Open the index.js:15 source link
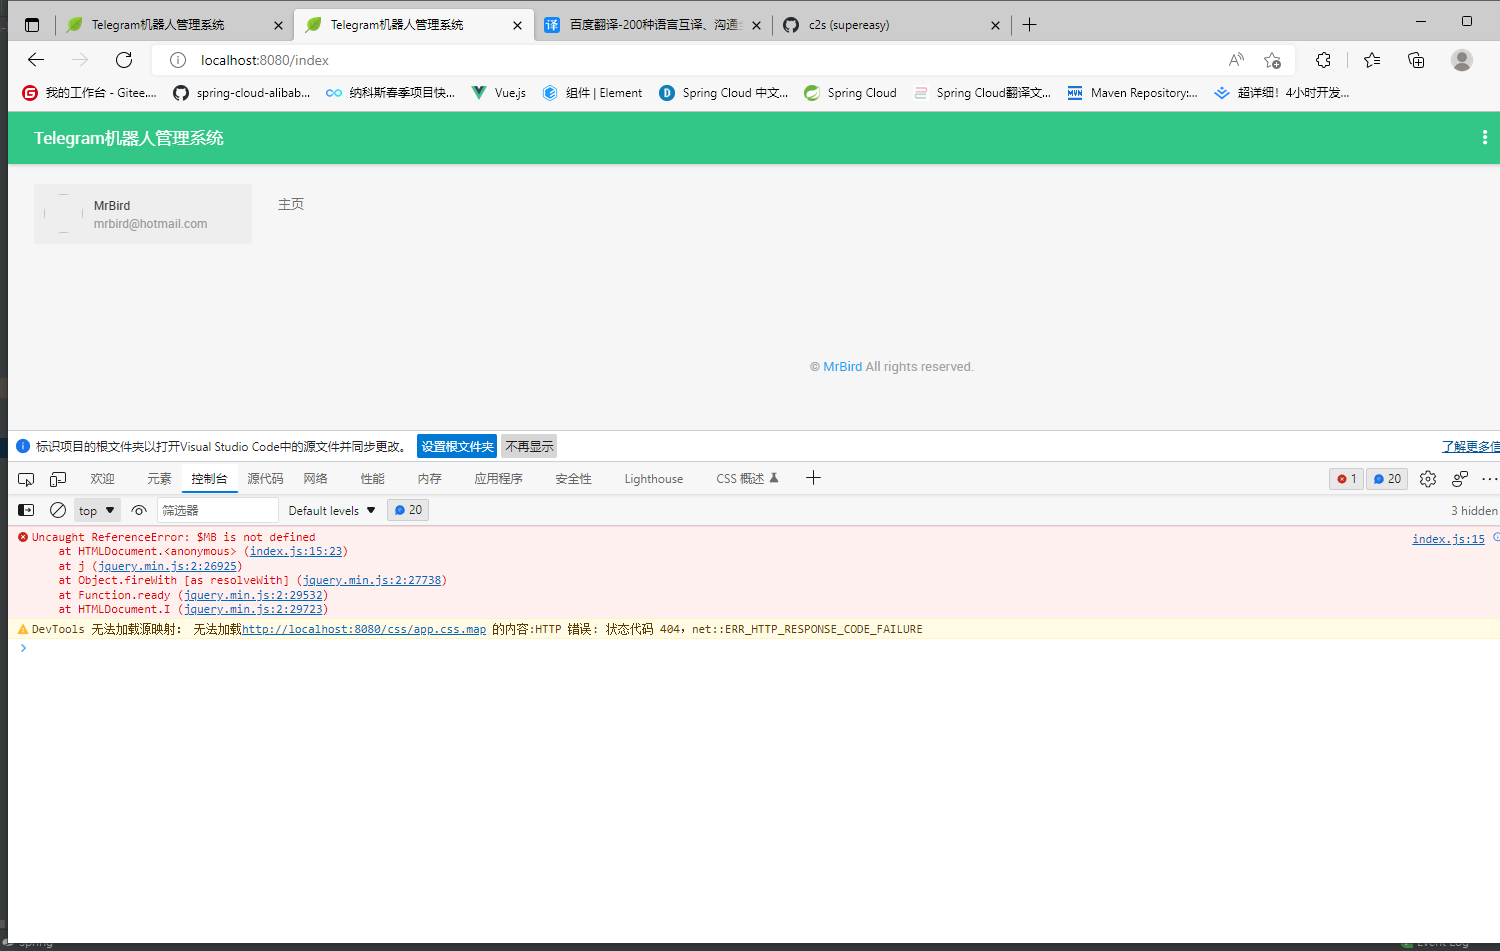The height and width of the screenshot is (951, 1500). tap(1448, 539)
